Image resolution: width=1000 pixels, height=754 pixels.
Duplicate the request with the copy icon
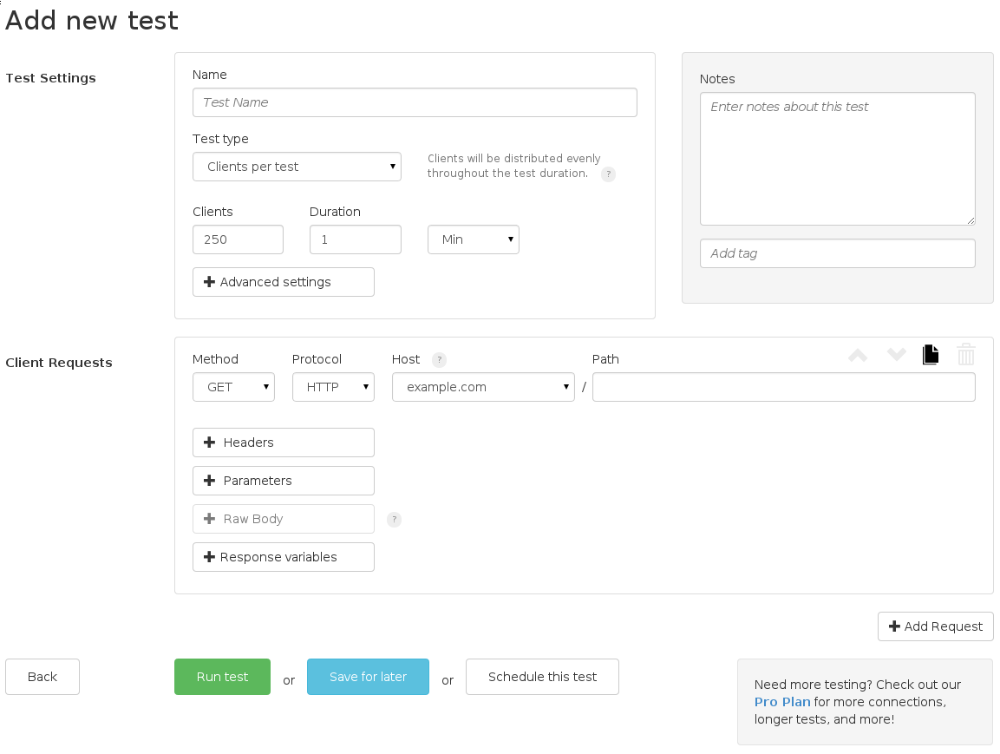click(931, 355)
